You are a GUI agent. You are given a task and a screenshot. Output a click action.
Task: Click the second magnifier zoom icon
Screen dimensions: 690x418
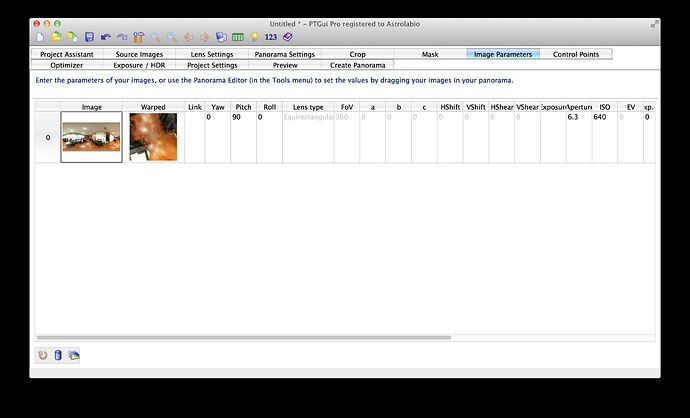click(x=172, y=37)
